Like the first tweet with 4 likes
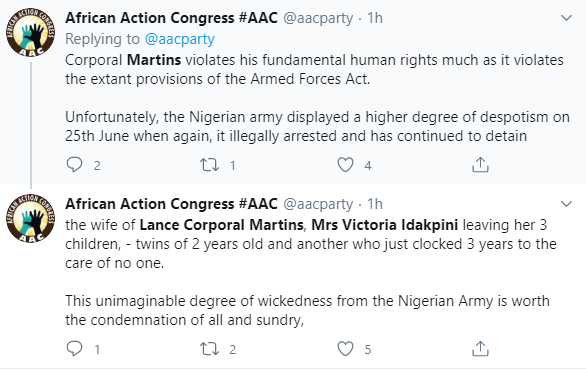This screenshot has width=586, height=370. tap(345, 165)
